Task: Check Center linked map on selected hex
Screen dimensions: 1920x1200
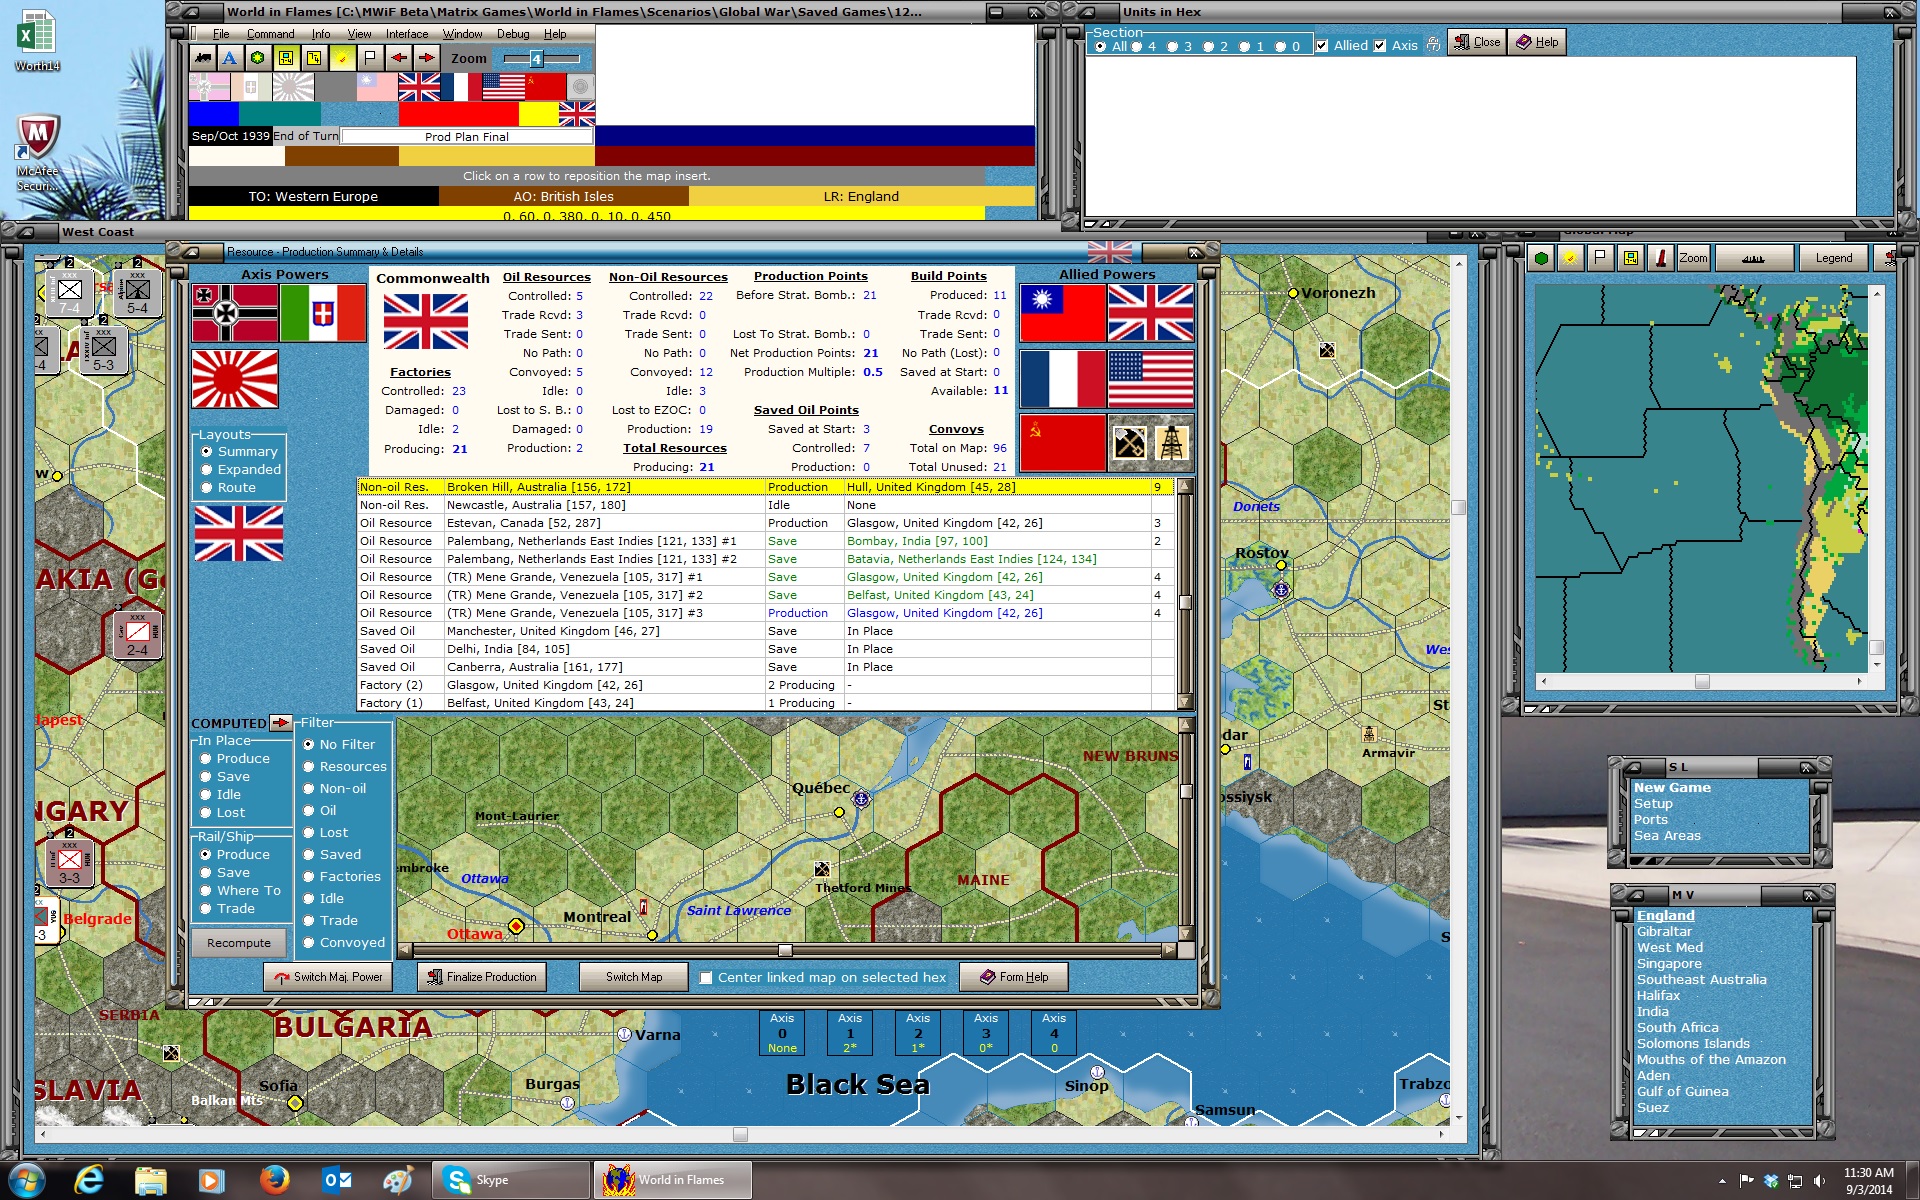Action: tap(706, 978)
